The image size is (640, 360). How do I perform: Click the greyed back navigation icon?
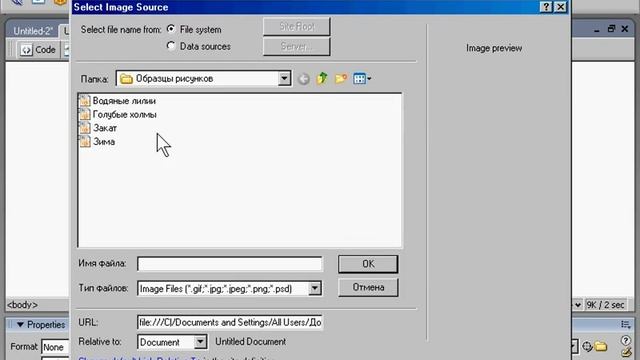(x=303, y=79)
